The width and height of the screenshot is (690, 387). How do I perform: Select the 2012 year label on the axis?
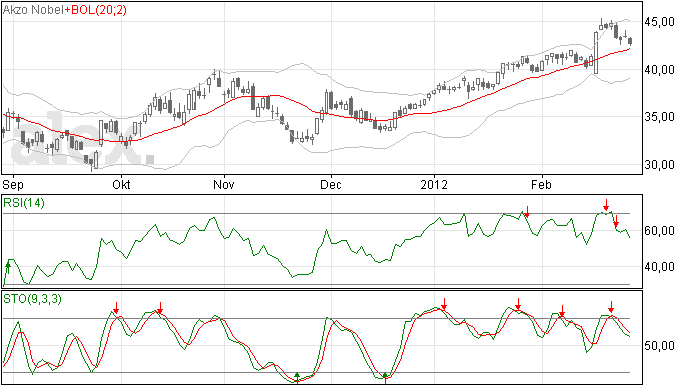coord(434,184)
